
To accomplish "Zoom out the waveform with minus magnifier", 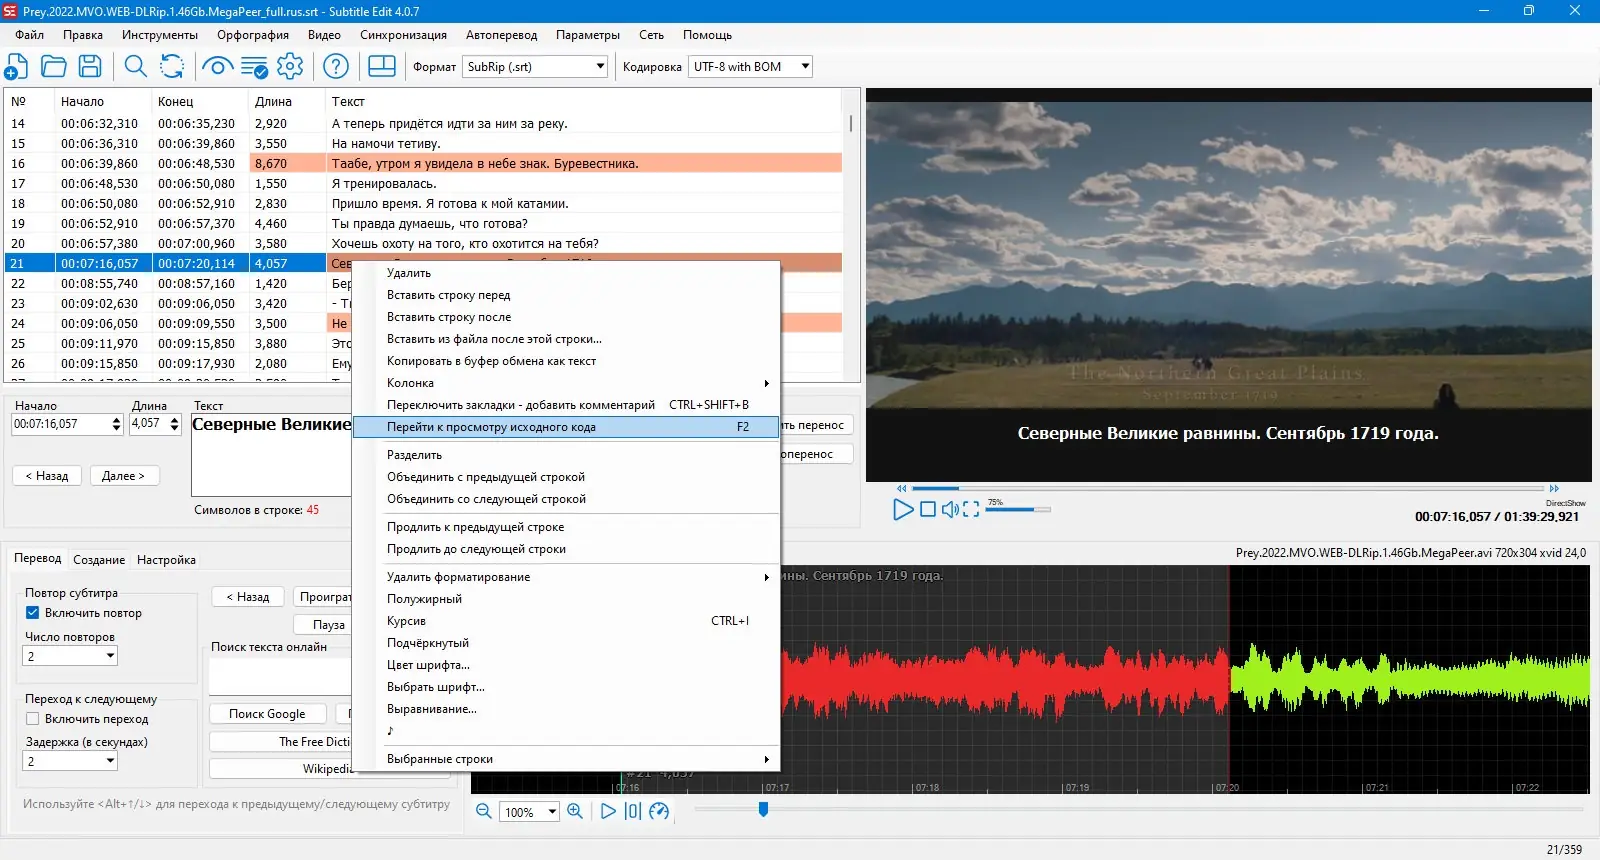I will tap(484, 812).
